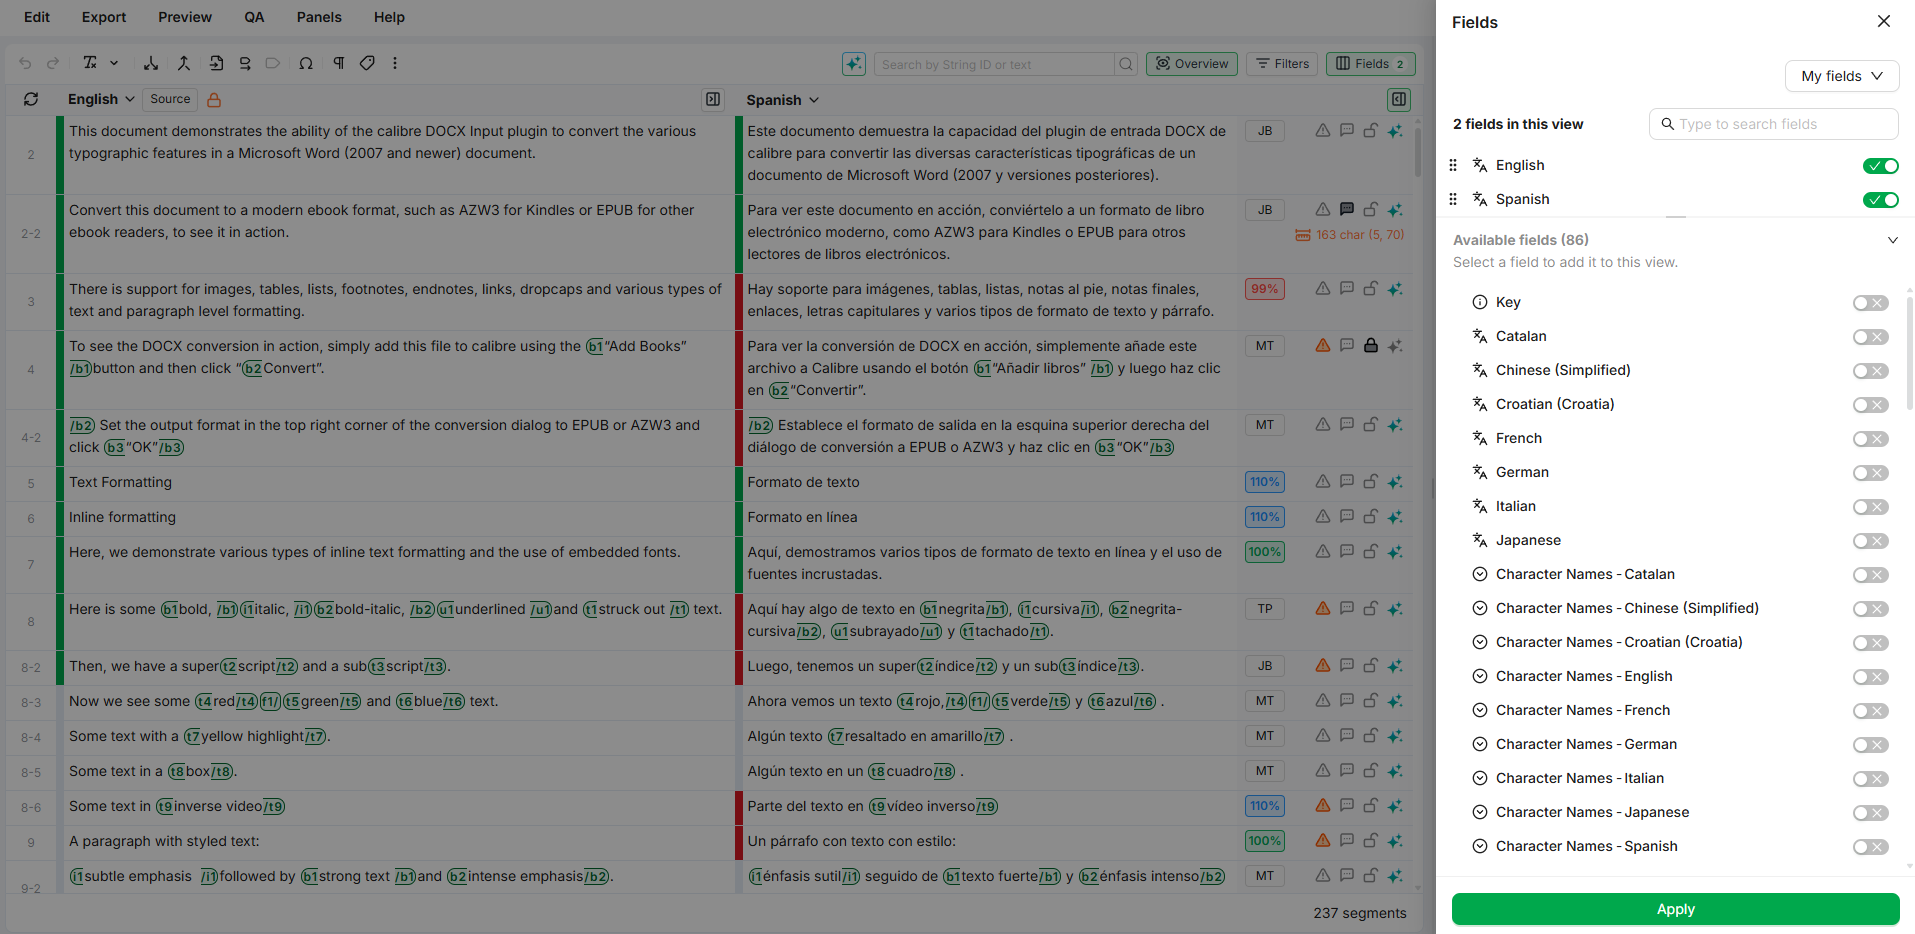Click the clear formatting Tx icon
1915x934 pixels.
(x=90, y=63)
